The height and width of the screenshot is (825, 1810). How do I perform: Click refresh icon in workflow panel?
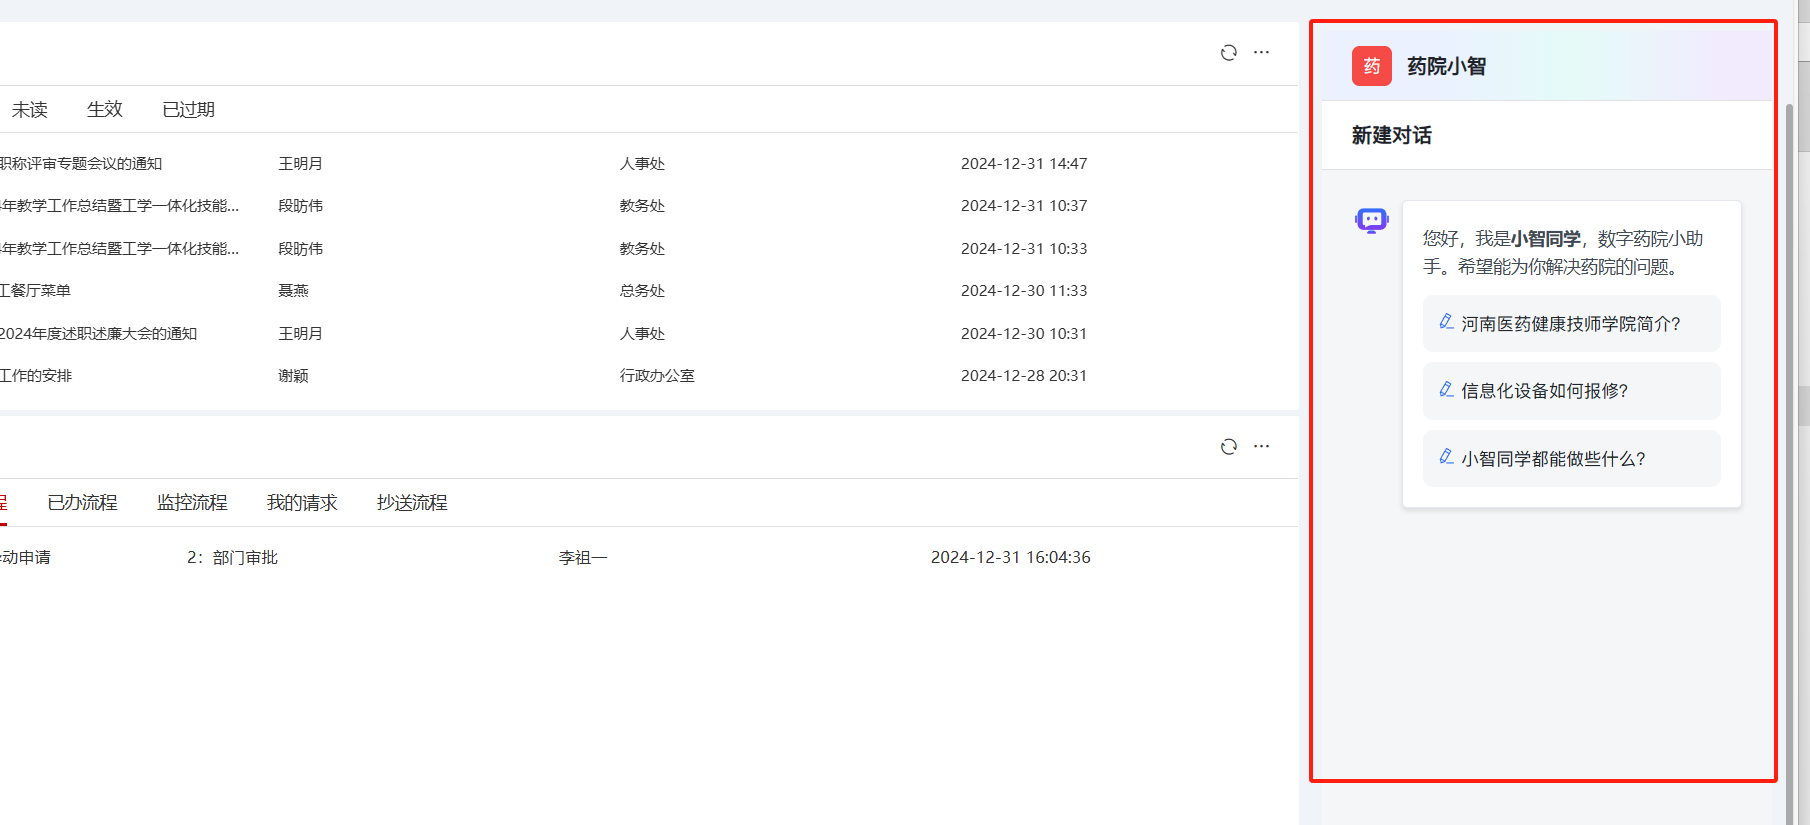tap(1229, 447)
